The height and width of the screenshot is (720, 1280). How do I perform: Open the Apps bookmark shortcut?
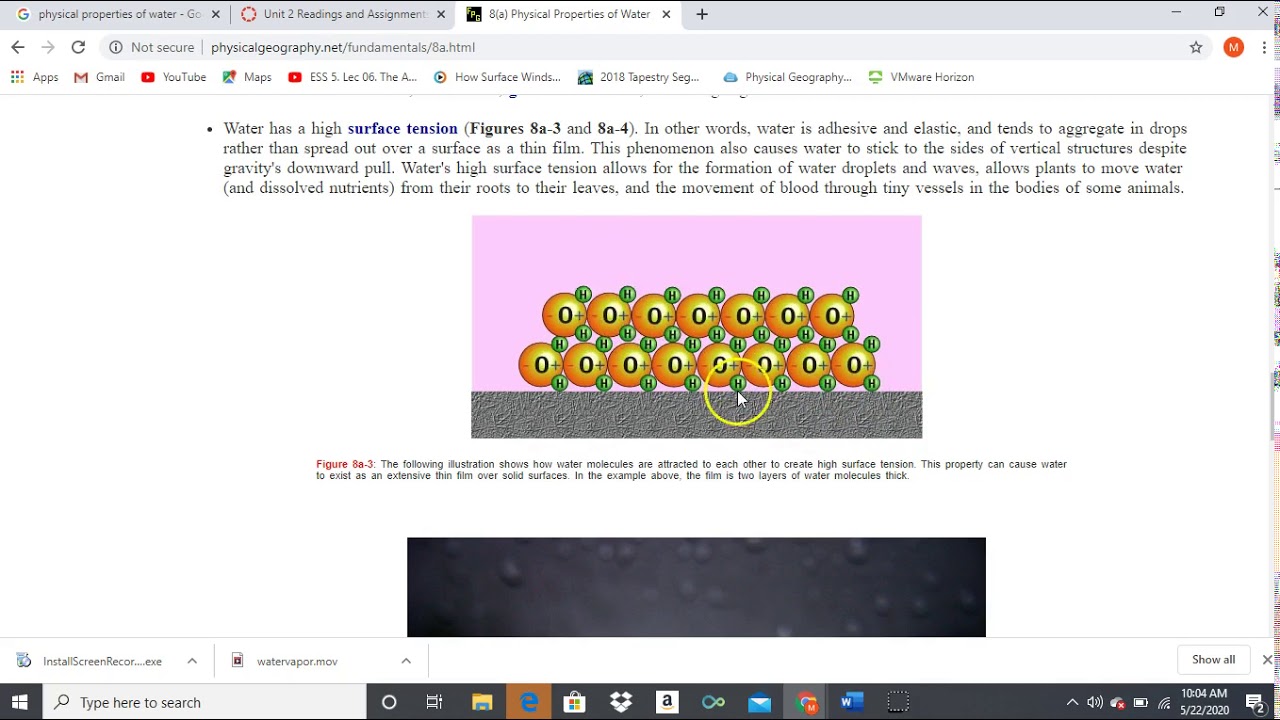click(x=35, y=77)
